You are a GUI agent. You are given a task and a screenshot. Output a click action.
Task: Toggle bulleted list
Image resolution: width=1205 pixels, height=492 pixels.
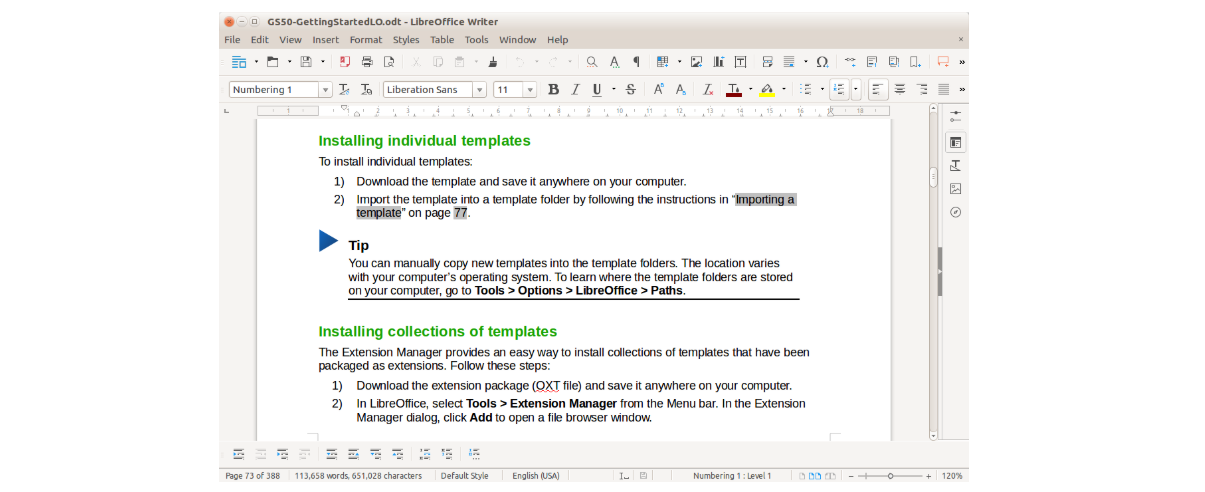(806, 89)
